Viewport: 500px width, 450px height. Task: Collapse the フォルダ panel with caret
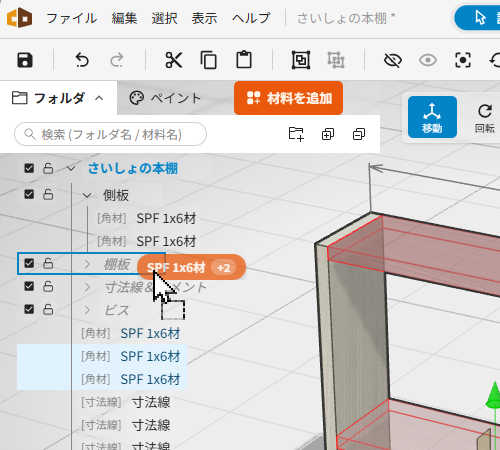tap(99, 98)
